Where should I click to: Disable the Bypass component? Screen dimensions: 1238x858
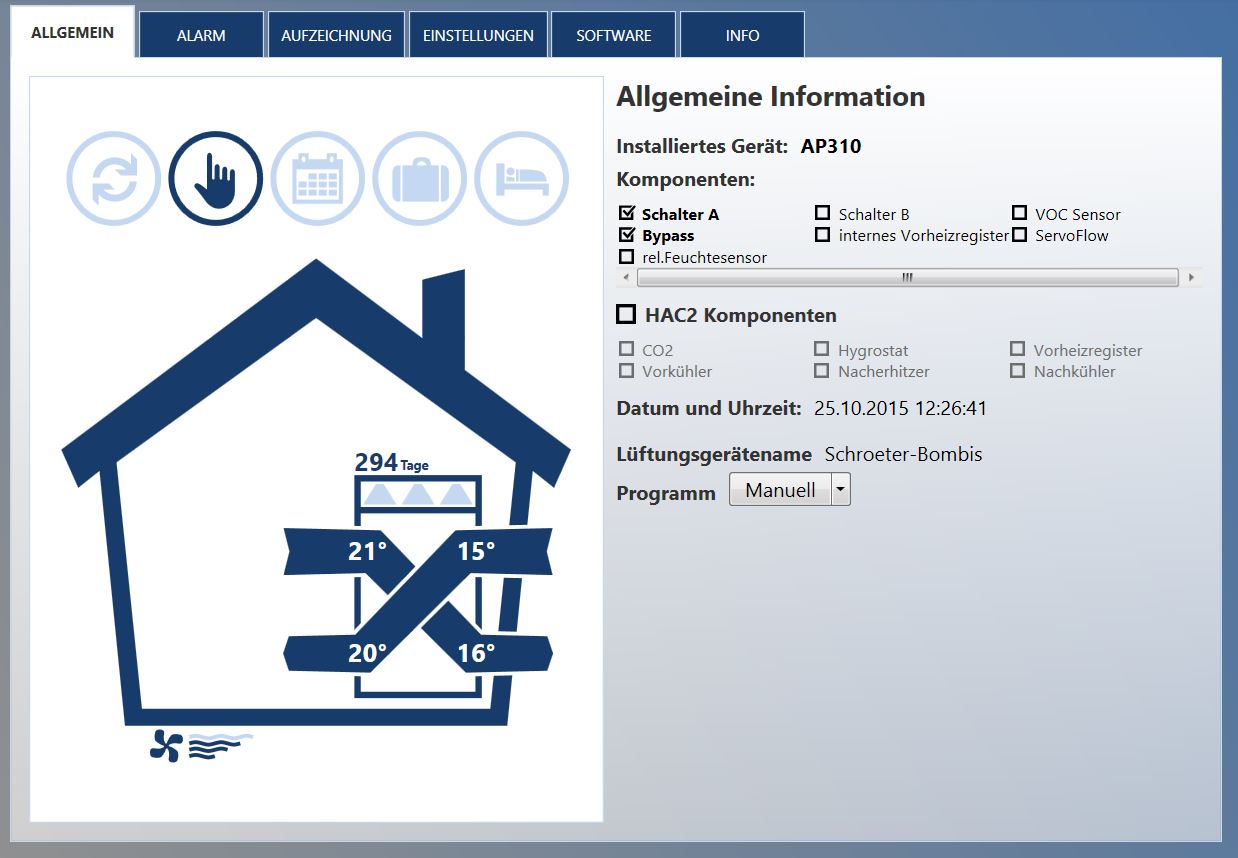click(x=627, y=234)
